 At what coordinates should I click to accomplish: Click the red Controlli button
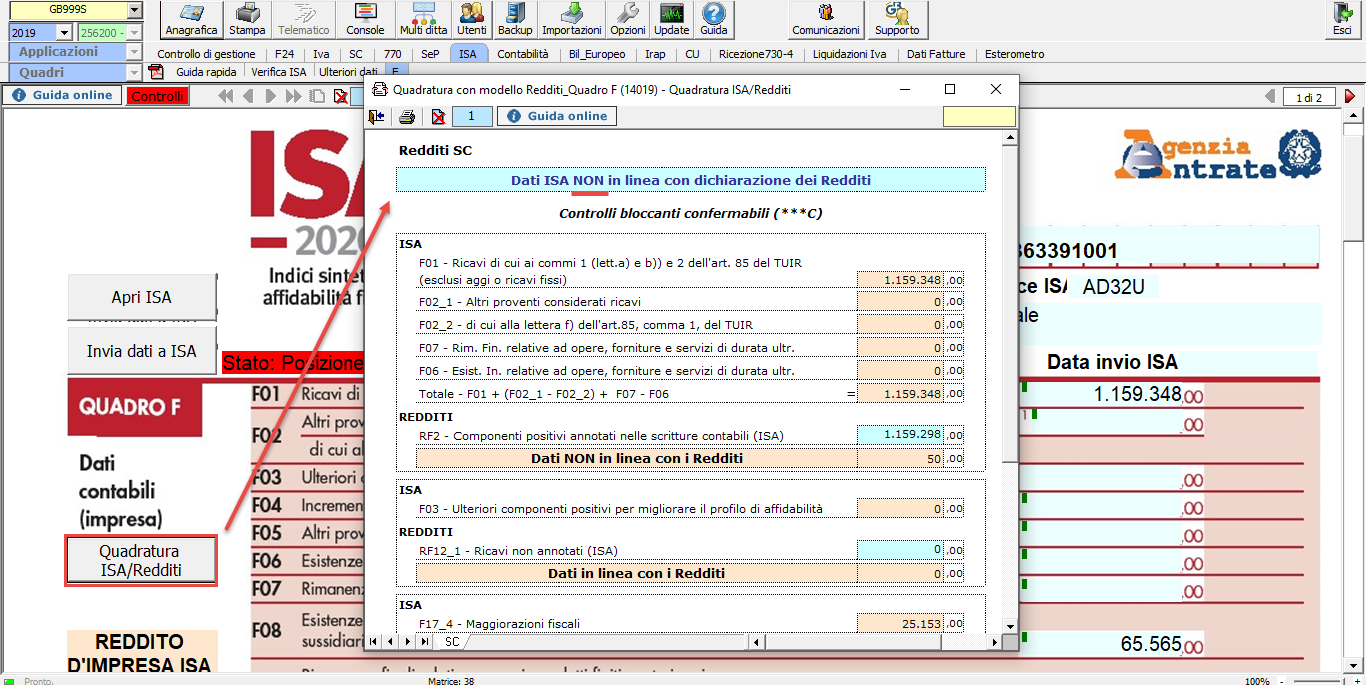[x=158, y=97]
